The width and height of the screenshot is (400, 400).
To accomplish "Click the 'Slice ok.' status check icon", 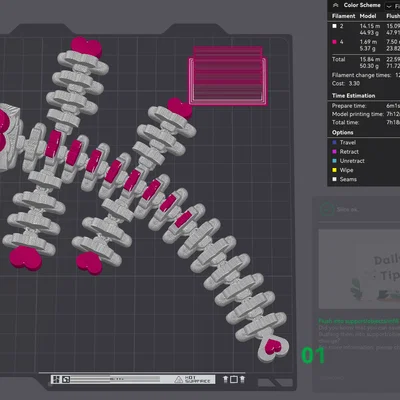I will (x=327, y=210).
